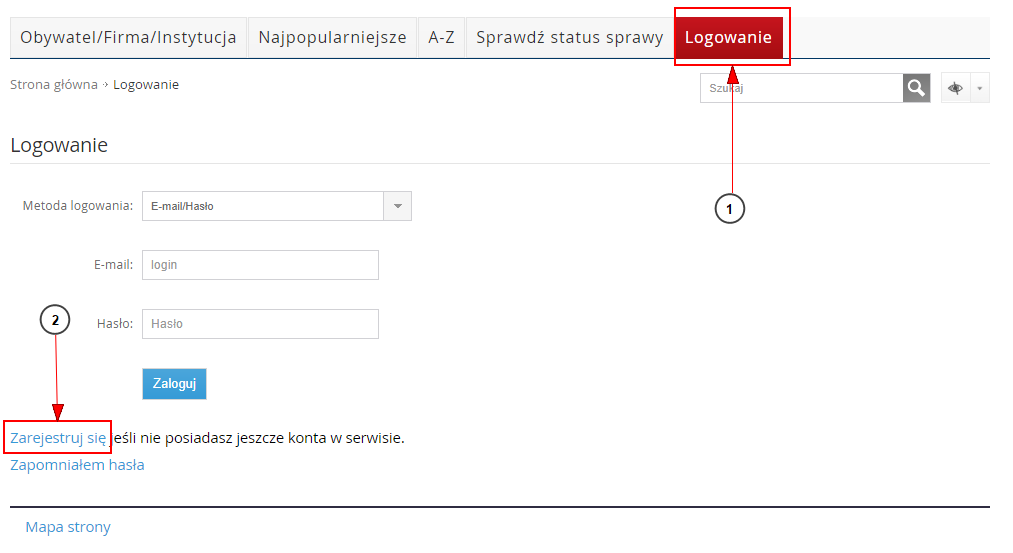Follow the Strona główna breadcrumb link
This screenshot has height=553, width=1013.
[x=54, y=85]
